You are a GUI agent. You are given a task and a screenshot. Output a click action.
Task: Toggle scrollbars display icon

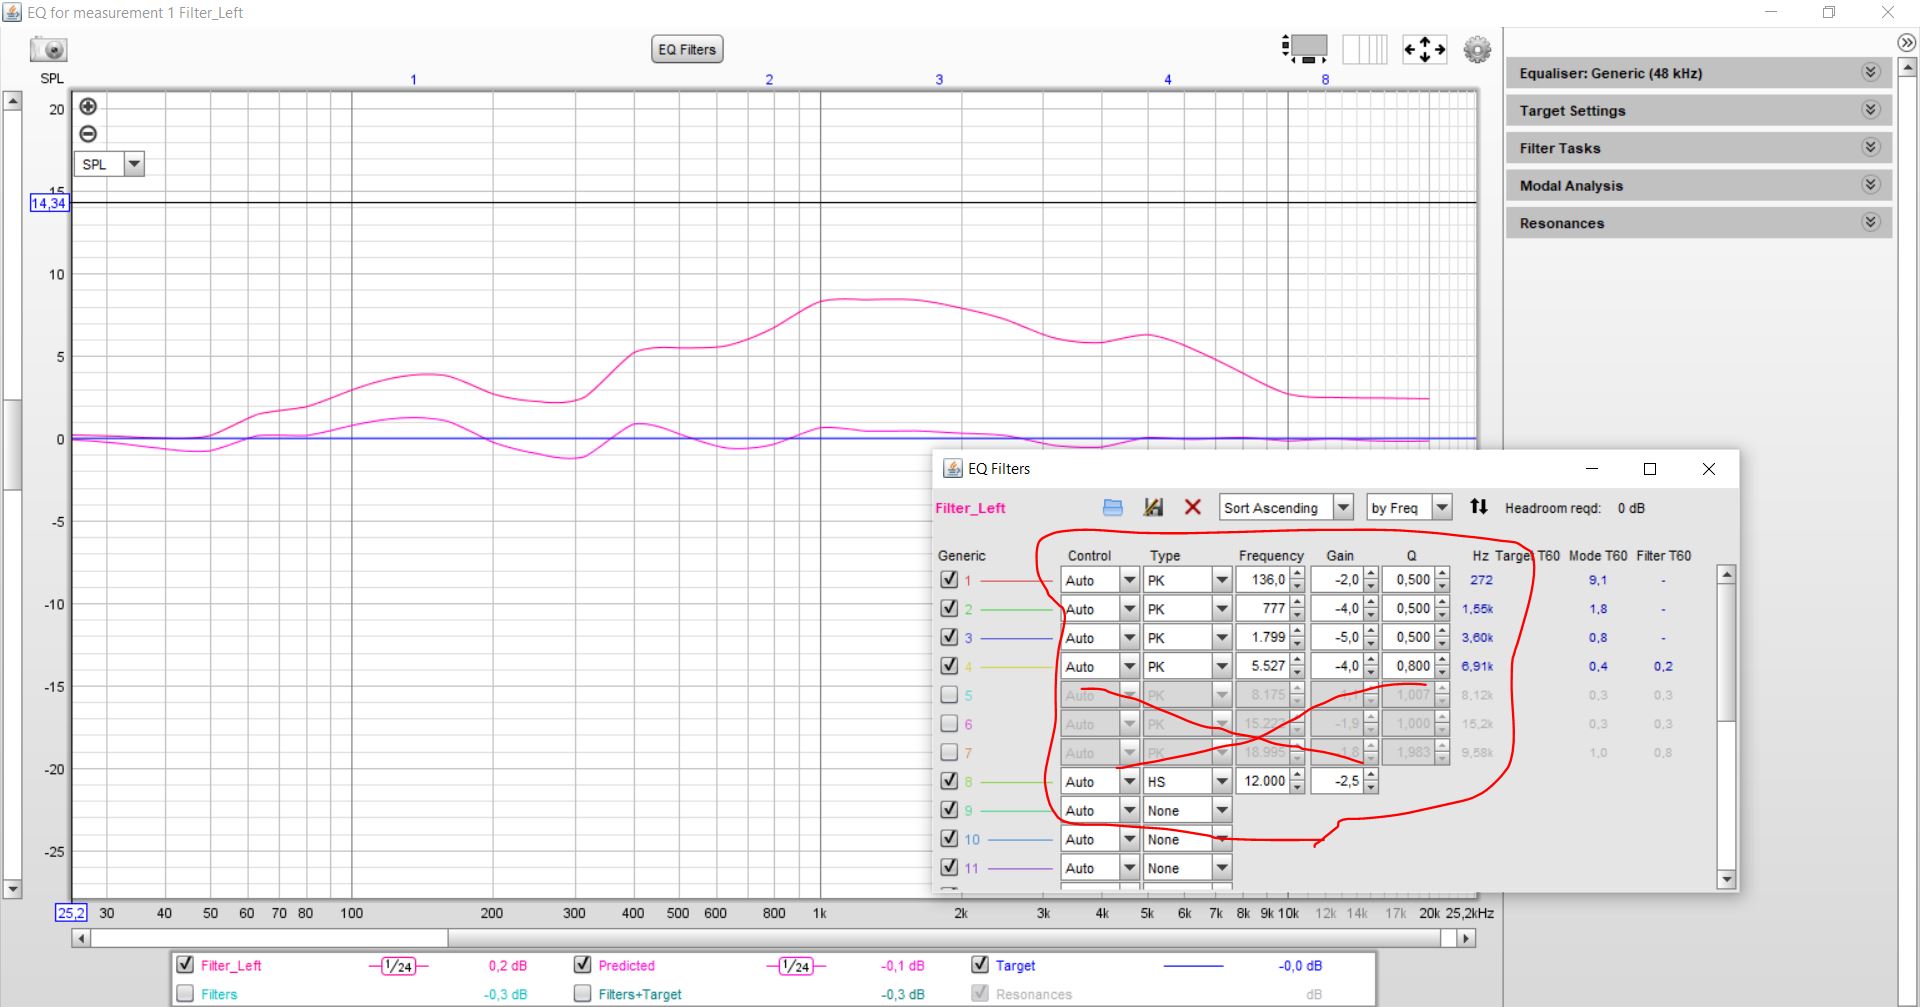coord(1305,49)
